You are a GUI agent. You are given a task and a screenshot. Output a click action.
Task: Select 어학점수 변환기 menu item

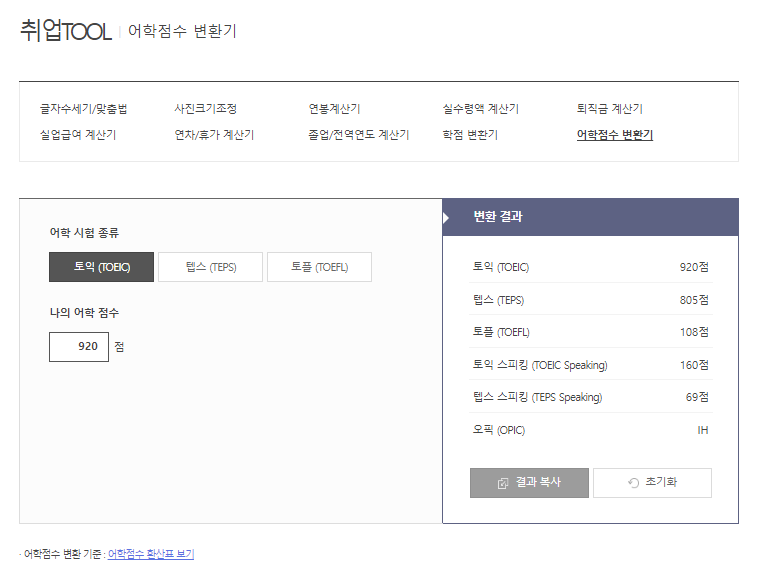pyautogui.click(x=615, y=135)
